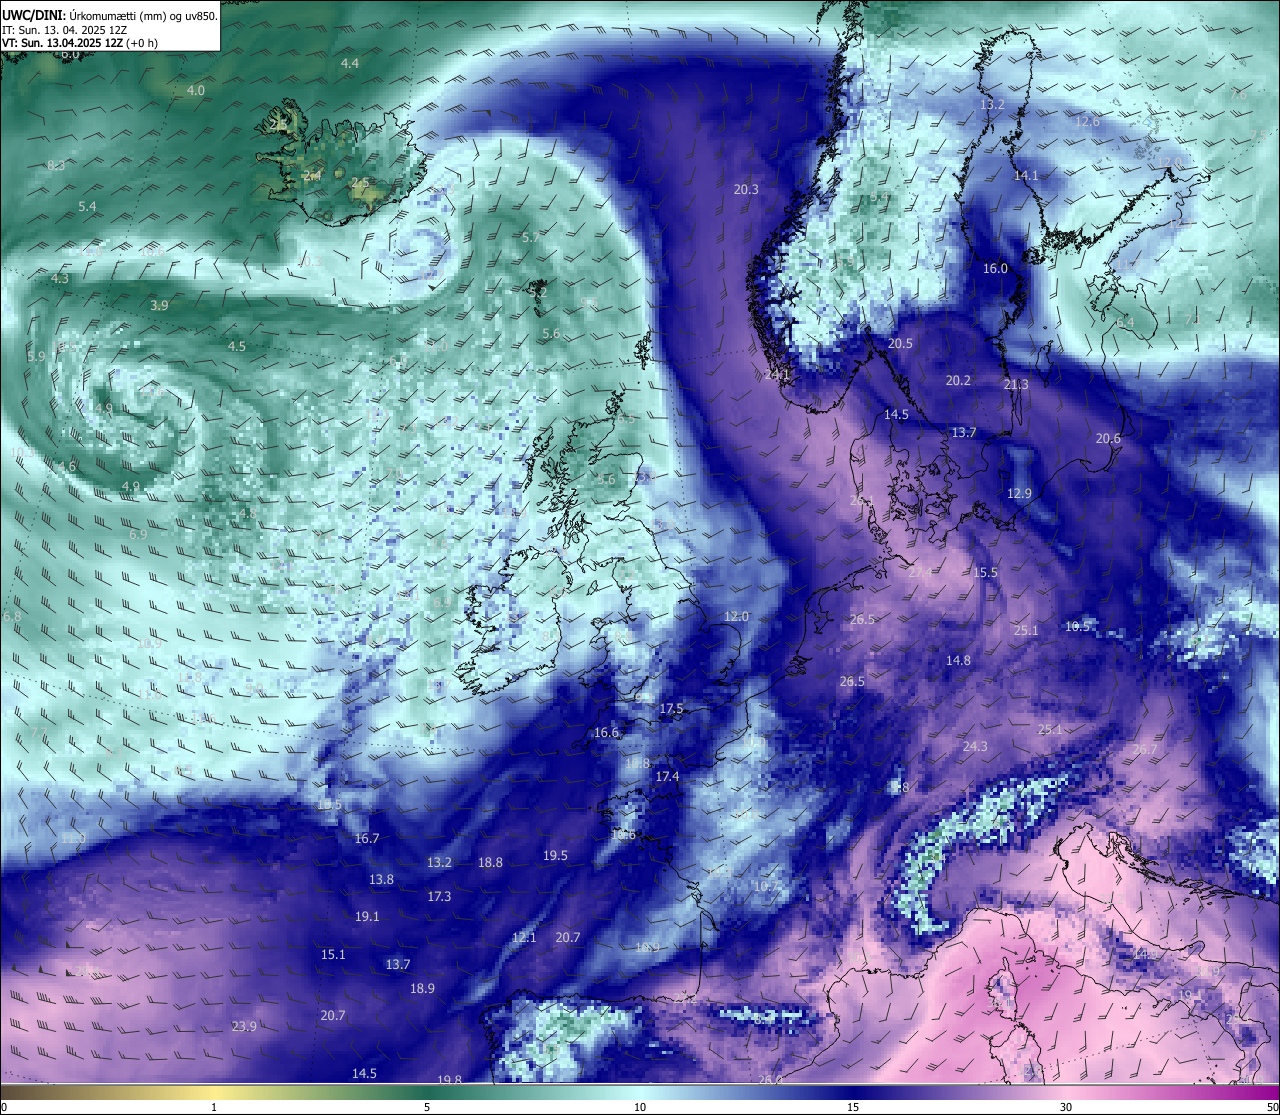This screenshot has height=1115, width=1280.
Task: Click the 12.6 value on the map
Action: coord(1087,122)
